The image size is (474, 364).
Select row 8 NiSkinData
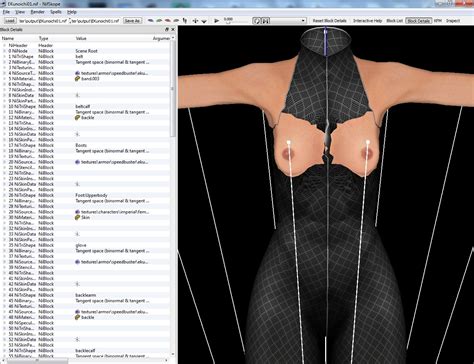click(85, 95)
